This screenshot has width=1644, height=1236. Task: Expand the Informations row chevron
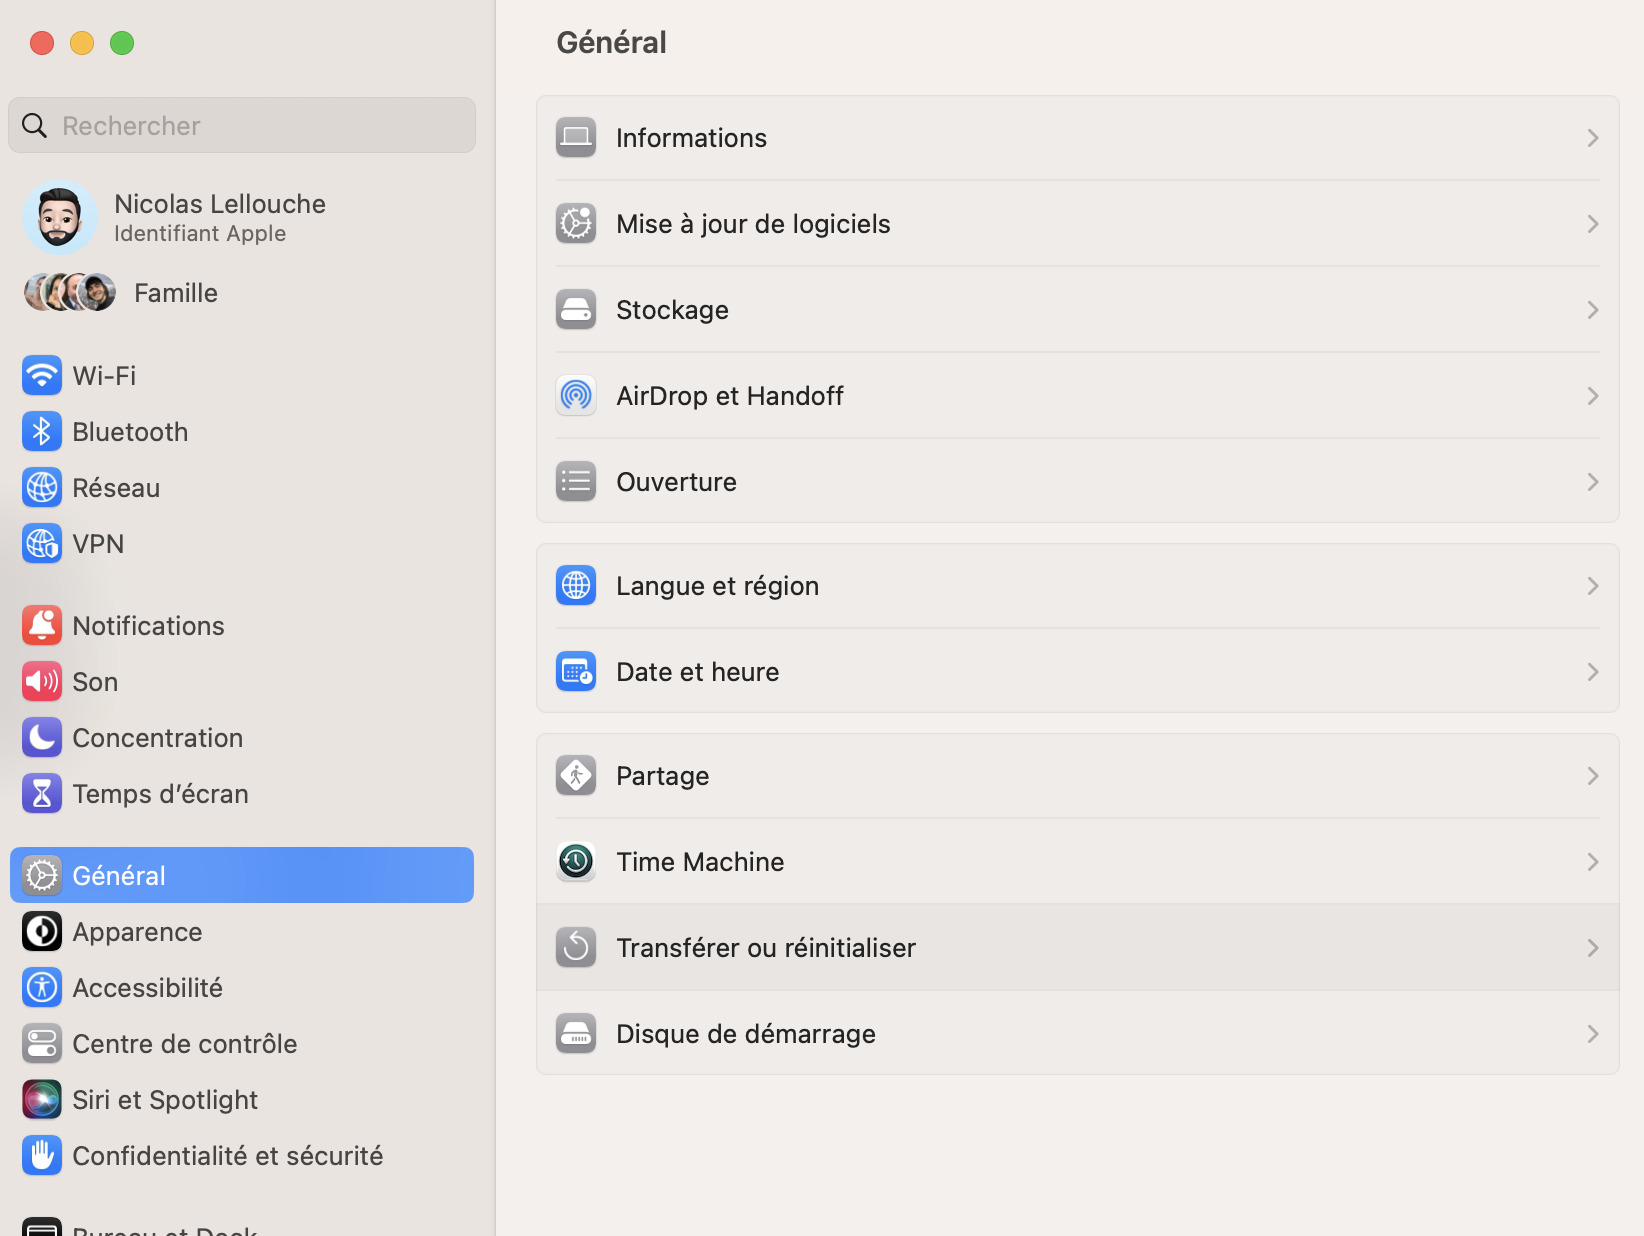coord(1593,138)
